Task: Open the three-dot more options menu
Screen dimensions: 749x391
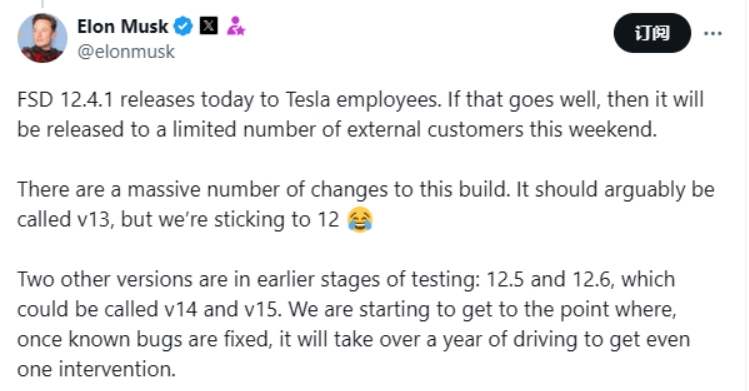Action: 713,33
